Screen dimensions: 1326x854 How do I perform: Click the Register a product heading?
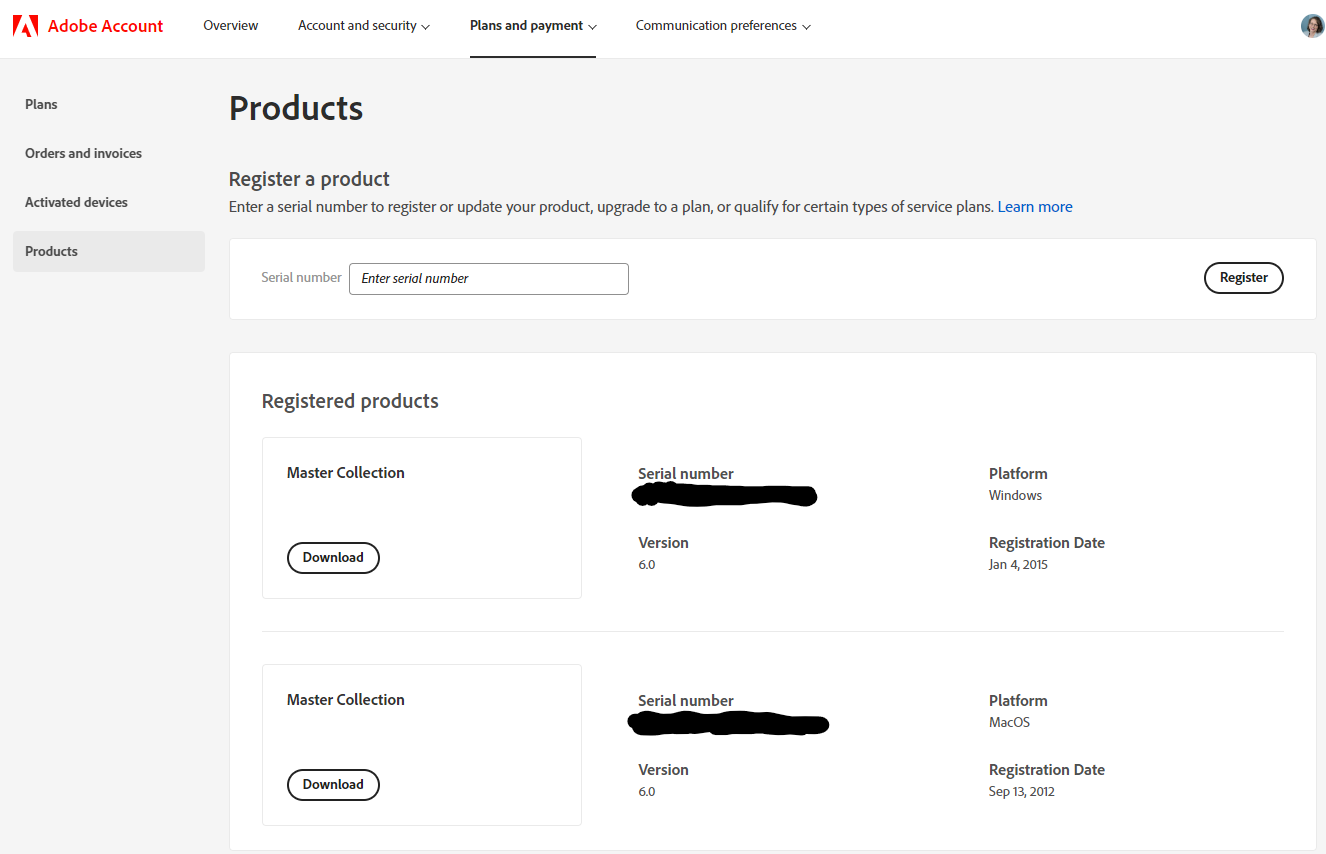309,179
